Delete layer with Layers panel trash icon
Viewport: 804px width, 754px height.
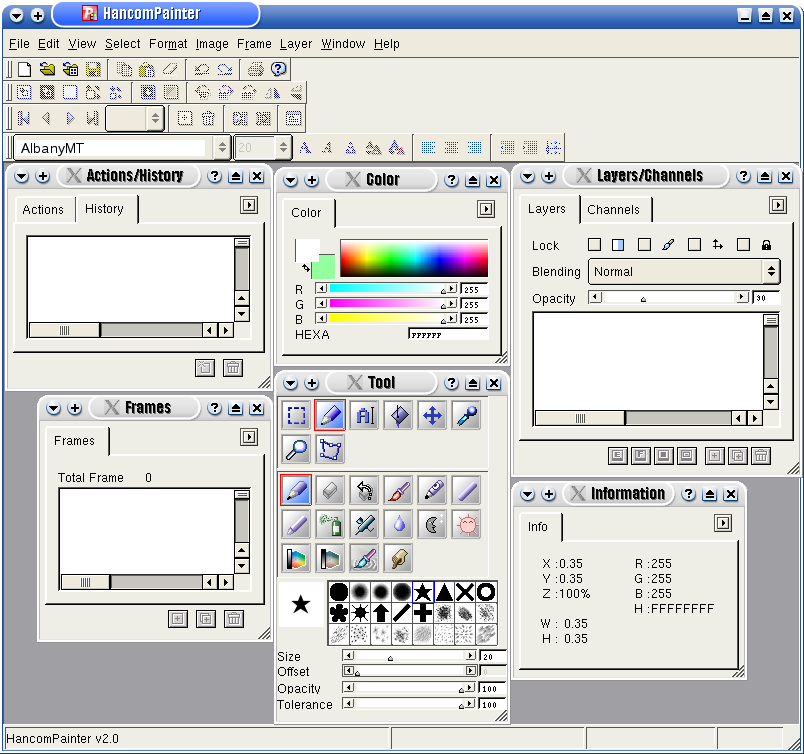tap(761, 455)
